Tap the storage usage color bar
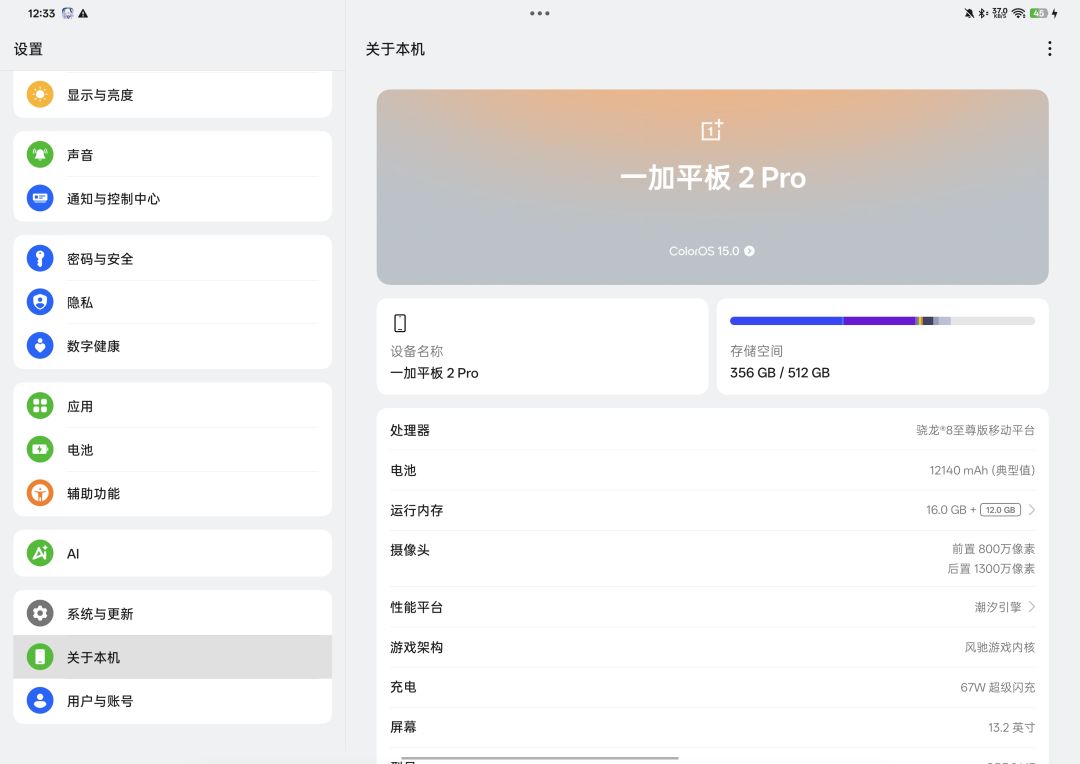 pos(882,321)
